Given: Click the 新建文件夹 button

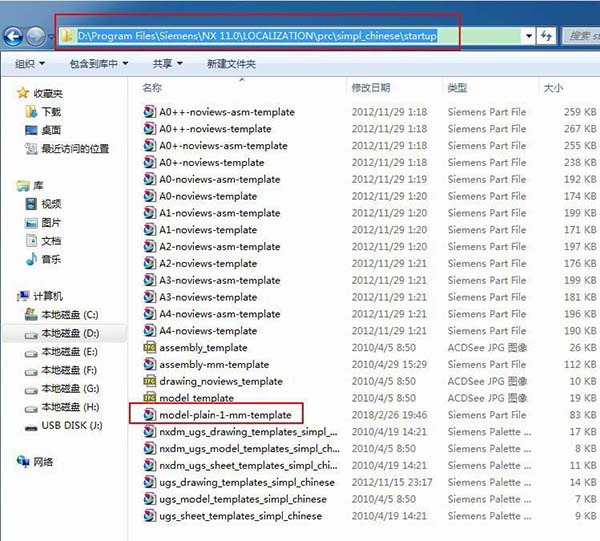Looking at the screenshot, I should click(231, 64).
